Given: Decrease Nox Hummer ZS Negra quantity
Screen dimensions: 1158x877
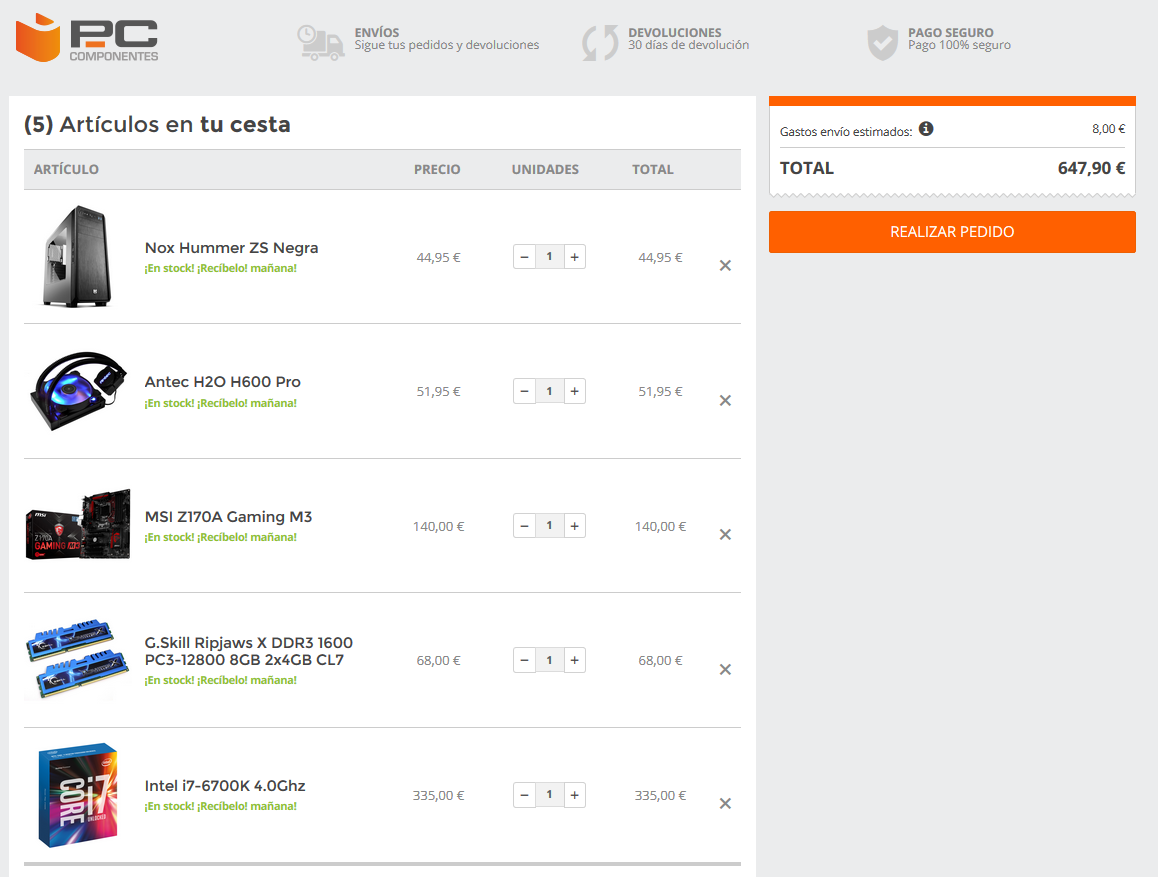Looking at the screenshot, I should click(x=524, y=257).
